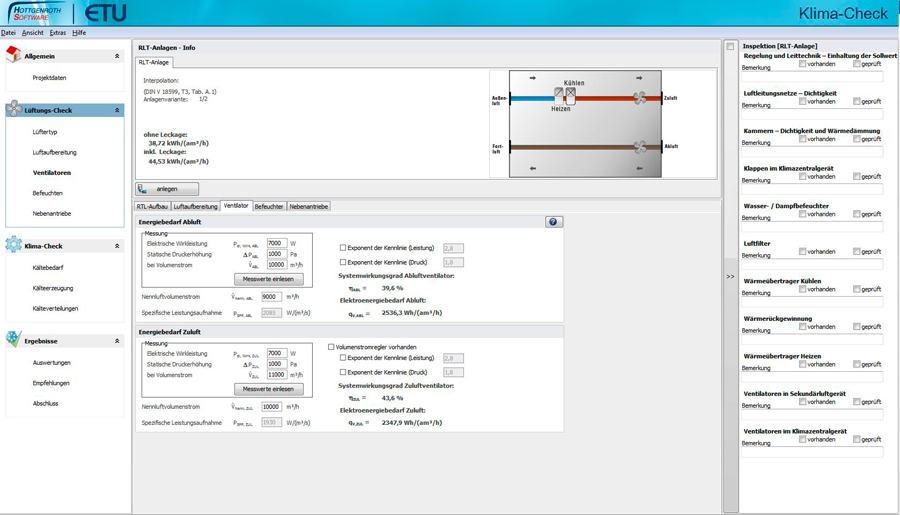Toggle Zuluft Exponent der Kennlinie (Druck)
Viewport: 900px width, 515px height.
coord(343,372)
